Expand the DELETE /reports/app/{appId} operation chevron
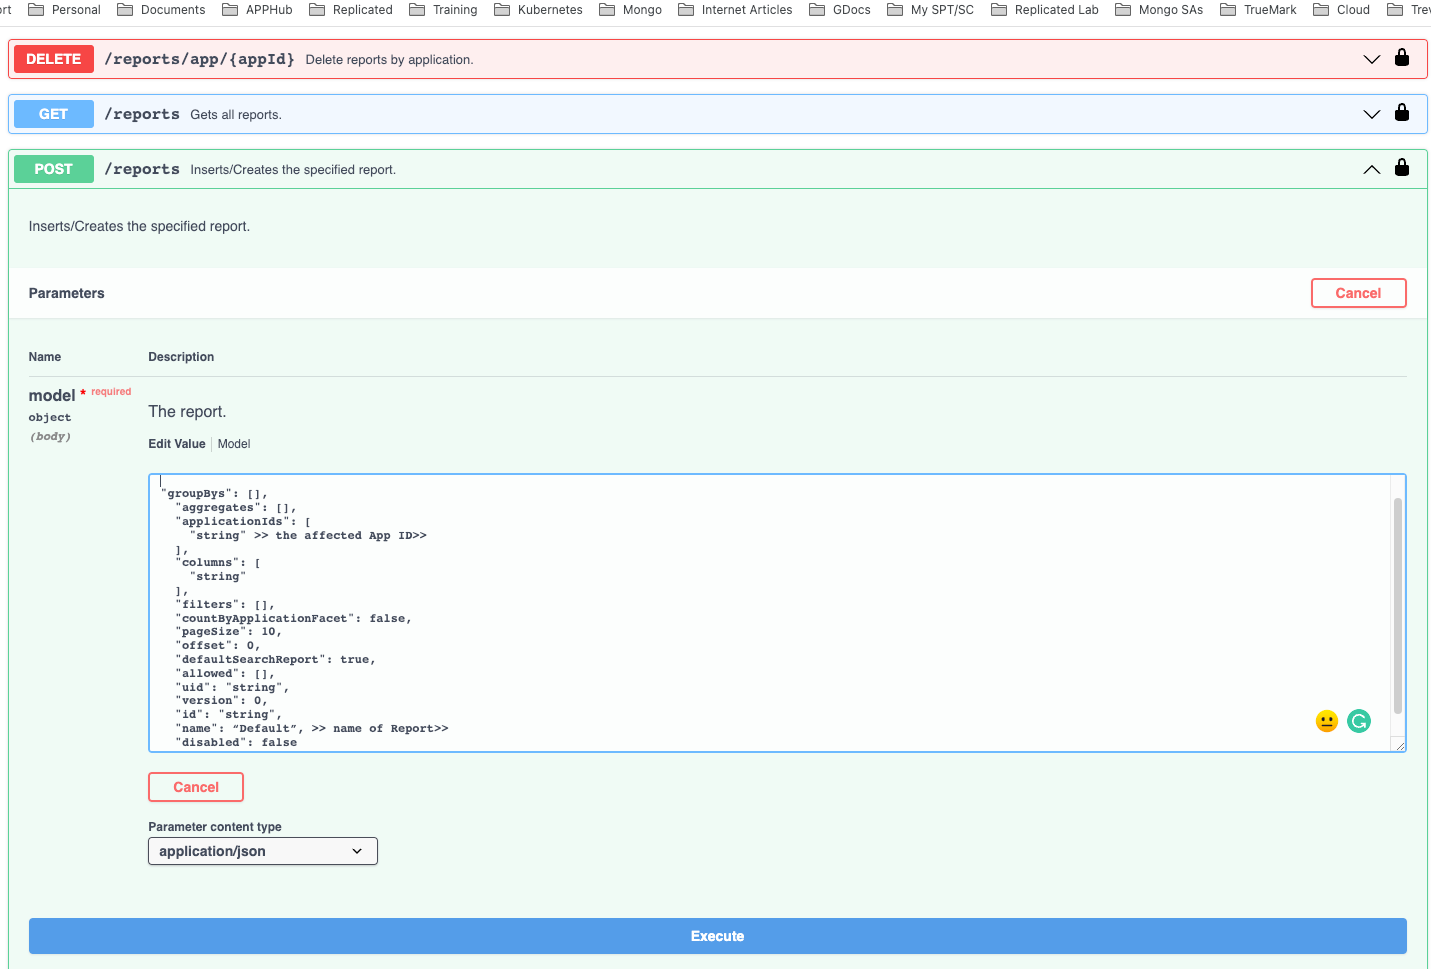This screenshot has width=1431, height=969. coord(1372,59)
